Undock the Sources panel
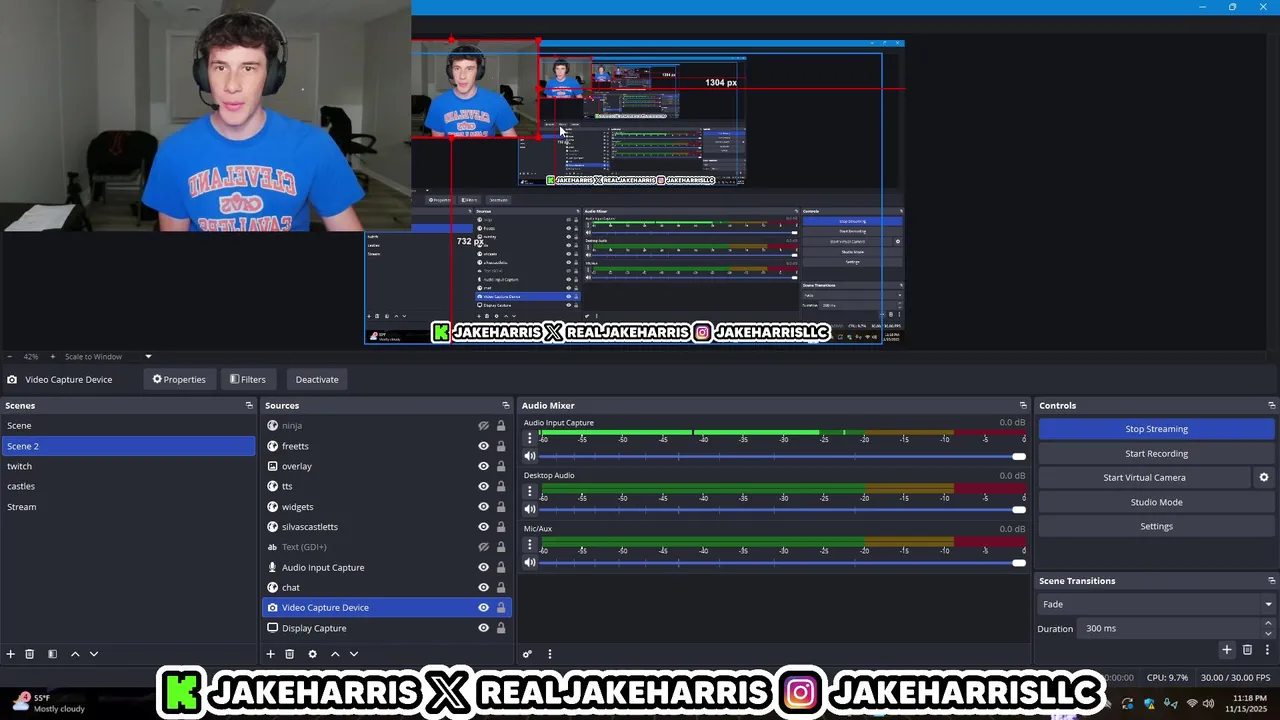The width and height of the screenshot is (1280, 720). (506, 405)
